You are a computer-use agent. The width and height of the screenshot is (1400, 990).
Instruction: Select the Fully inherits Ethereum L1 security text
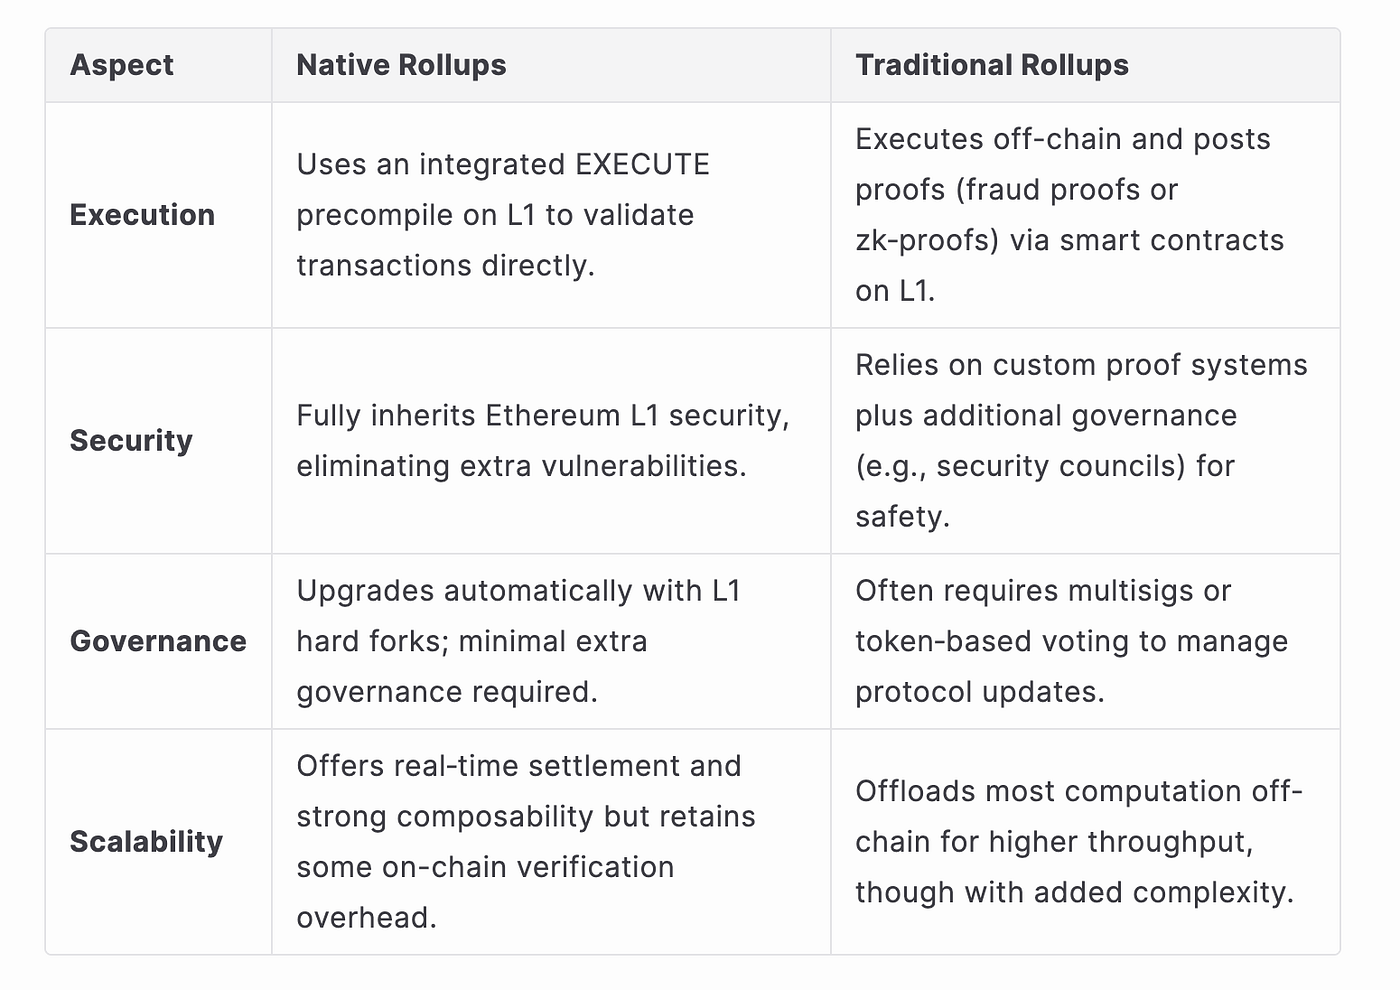click(543, 415)
